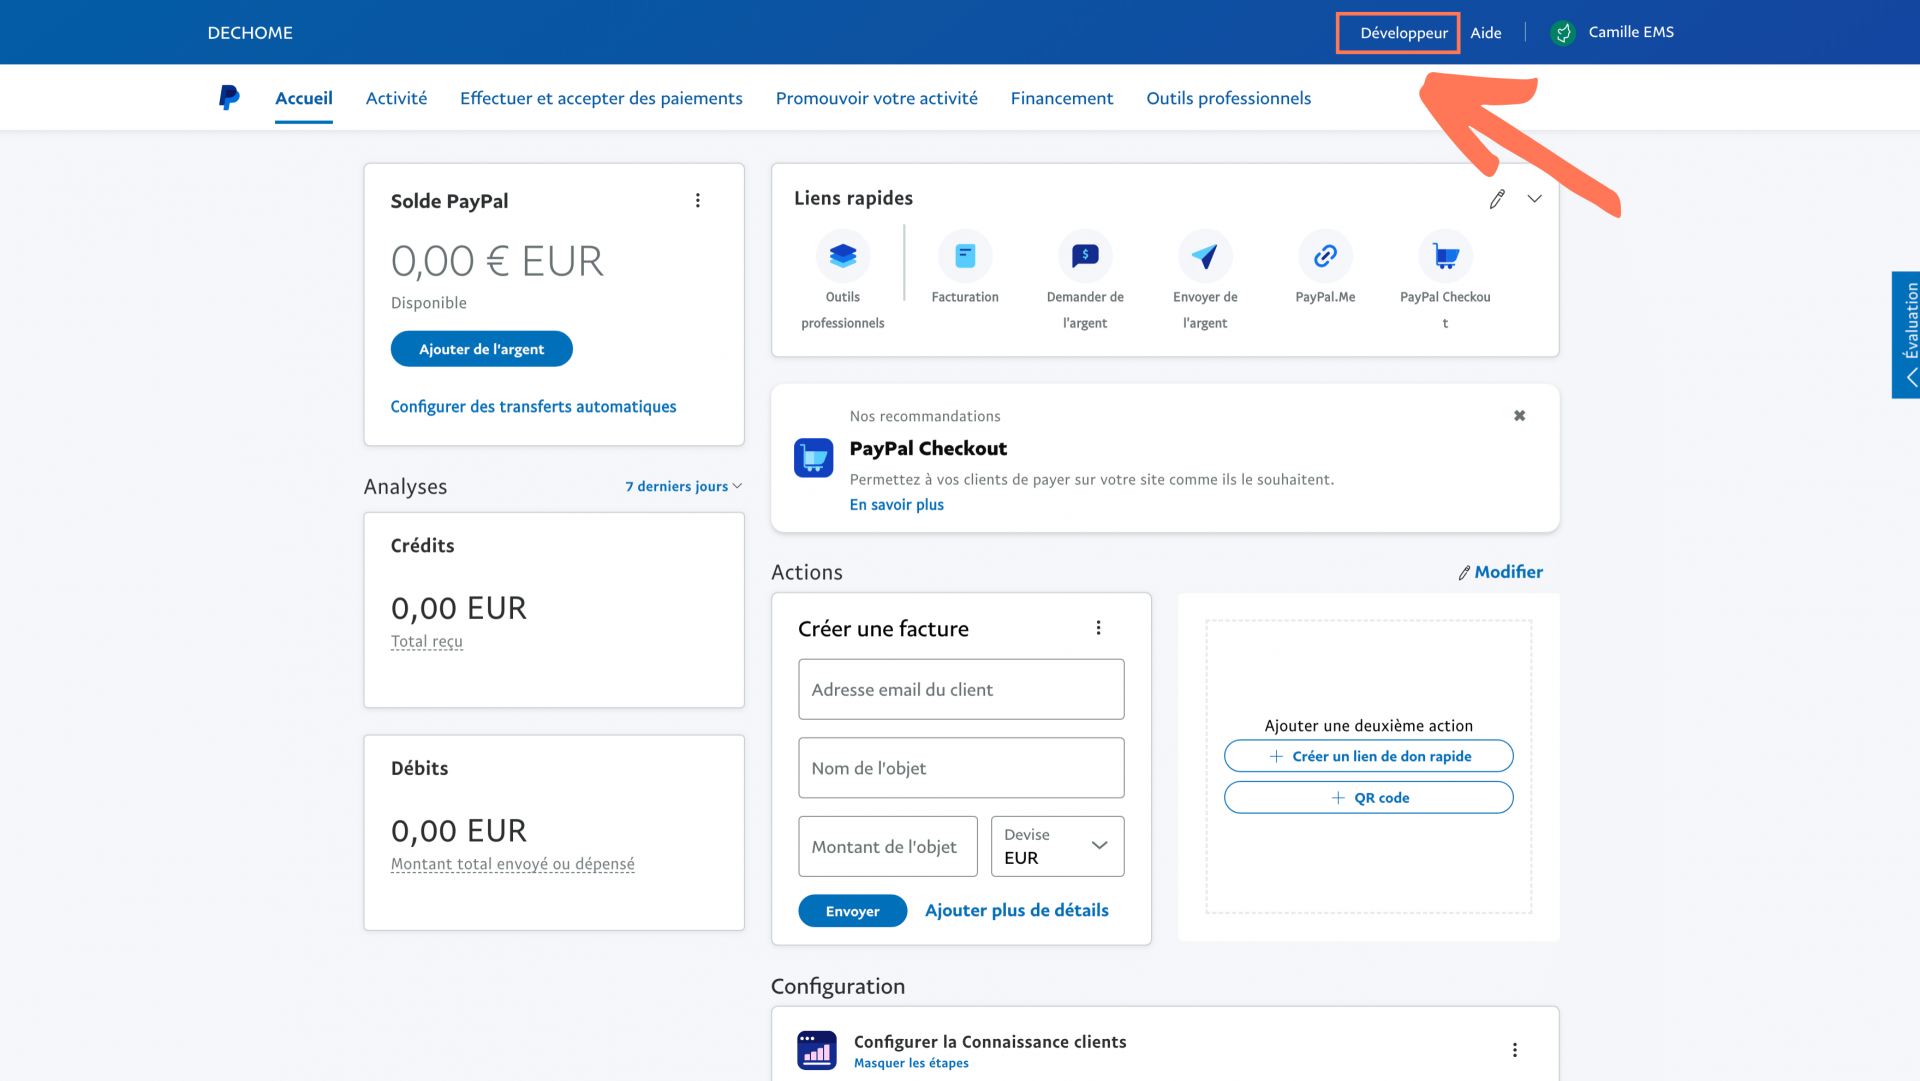Click Configurer la Connaissance clients heading
This screenshot has width=1920, height=1081.
click(x=990, y=1042)
